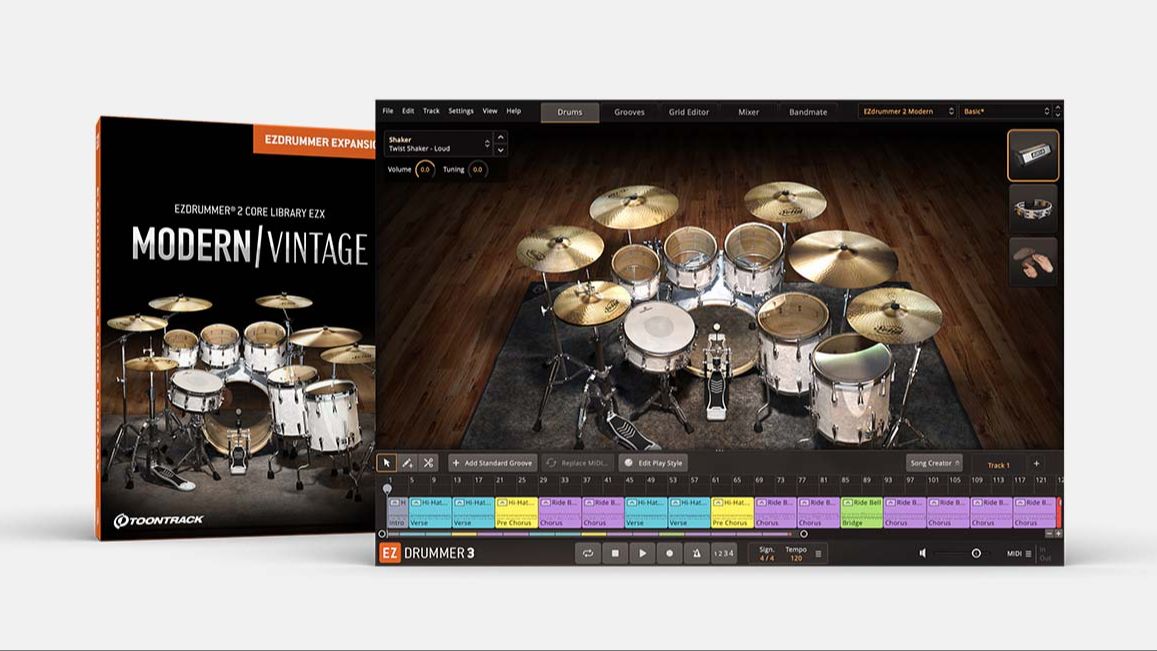Zoom out the timeline with minus icon
Viewport: 1157px width, 651px height.
click(x=1049, y=534)
